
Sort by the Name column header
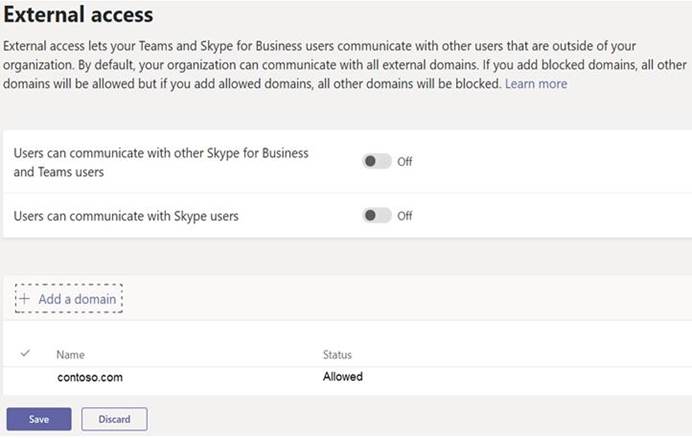pyautogui.click(x=71, y=355)
